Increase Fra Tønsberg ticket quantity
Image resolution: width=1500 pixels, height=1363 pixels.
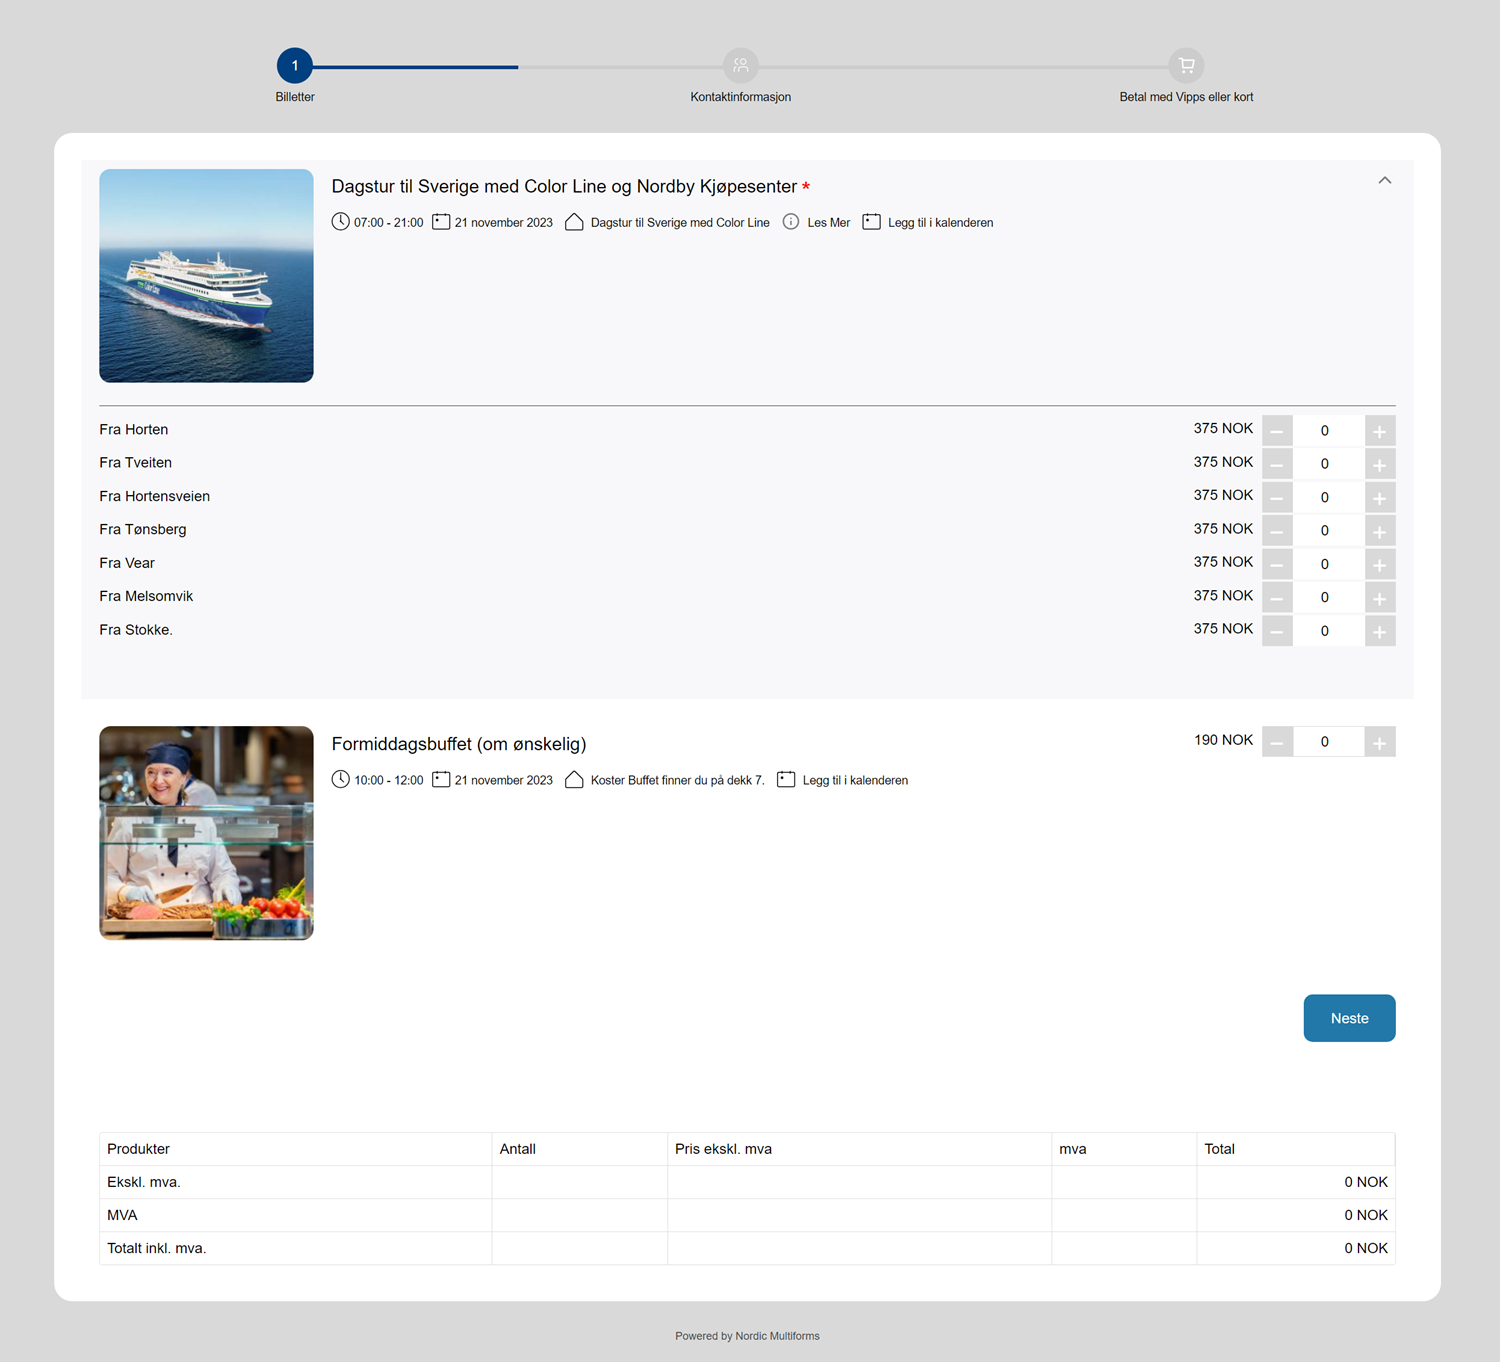pos(1380,531)
